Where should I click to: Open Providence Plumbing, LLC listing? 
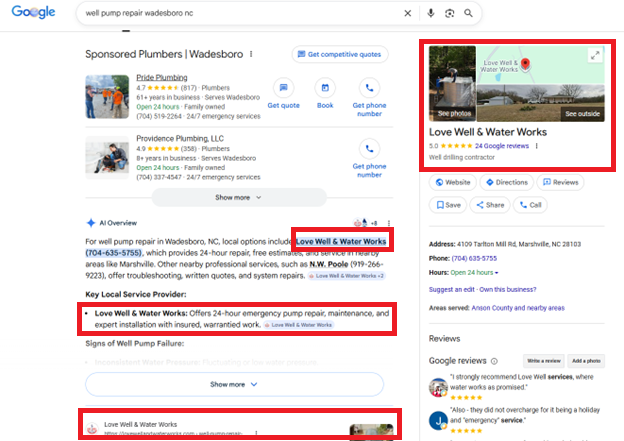(x=180, y=139)
